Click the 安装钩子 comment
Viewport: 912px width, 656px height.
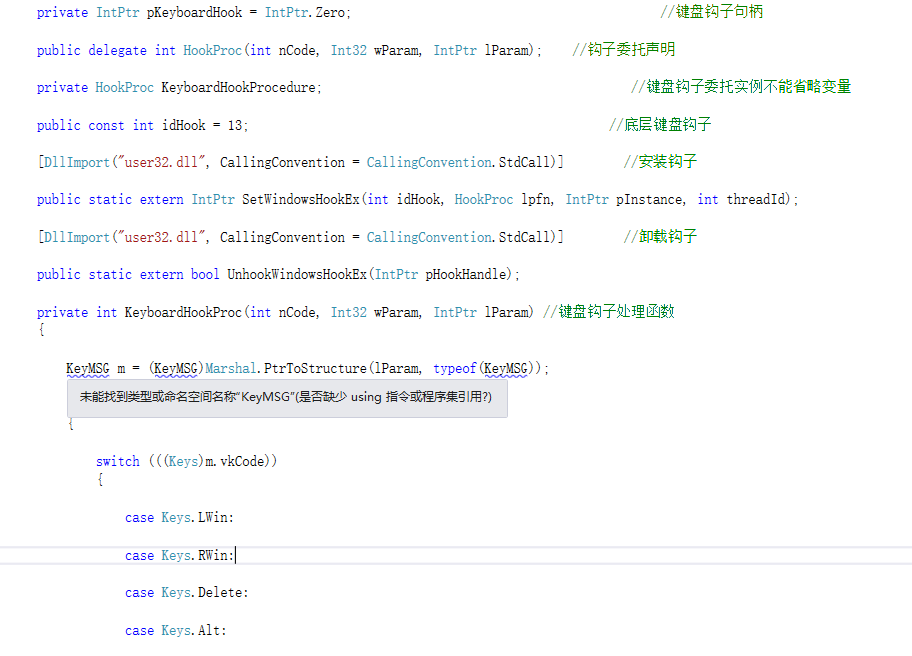point(660,162)
